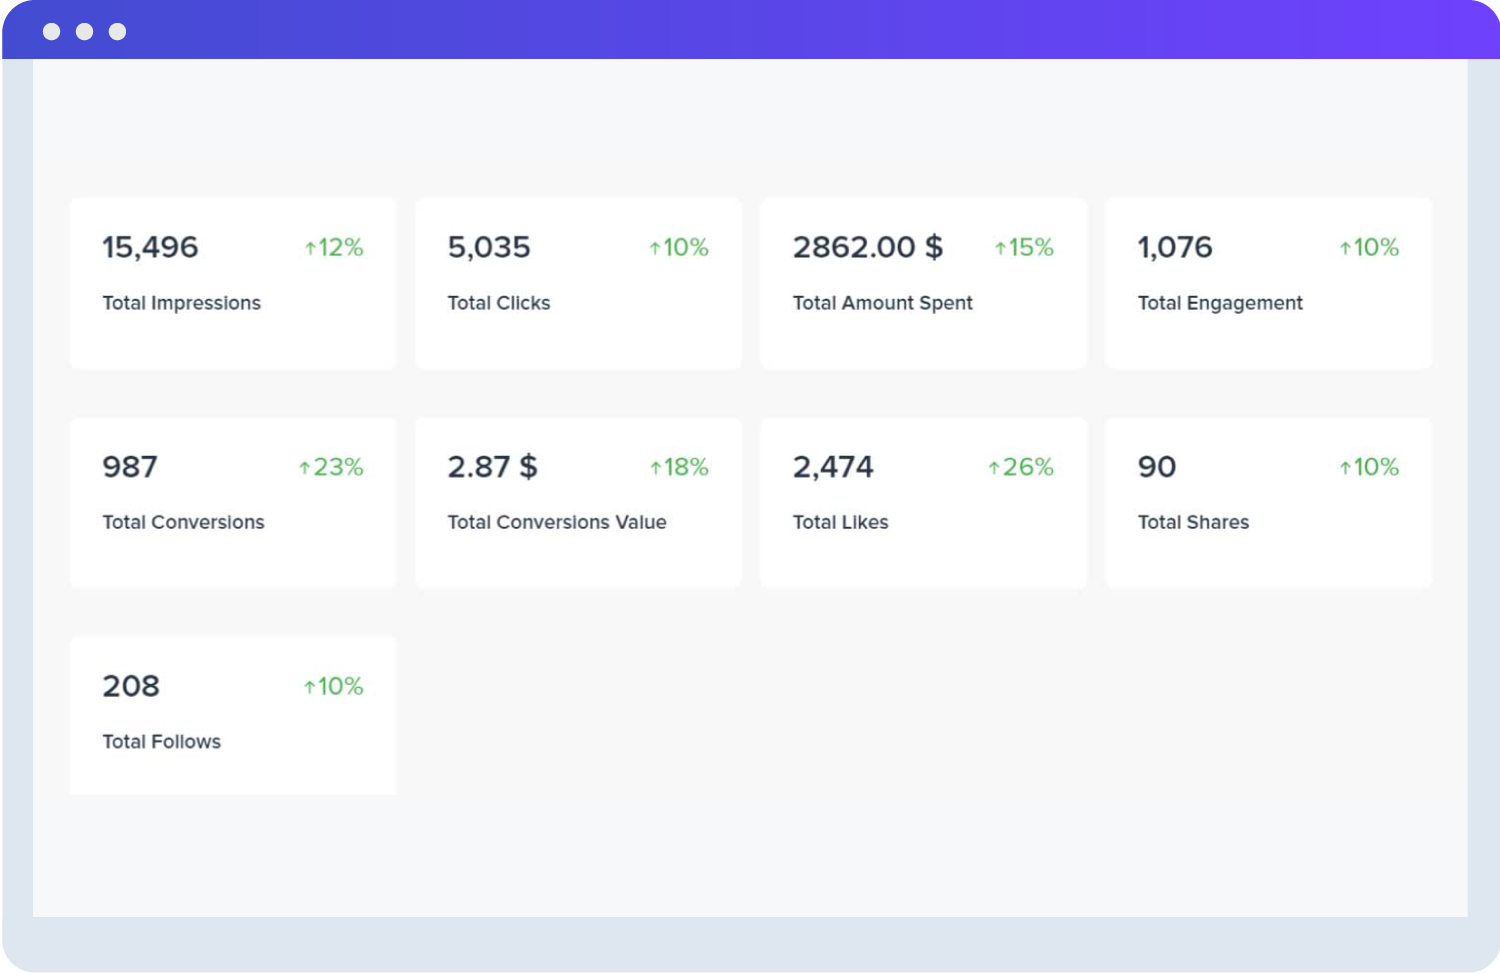The height and width of the screenshot is (974, 1500).
Task: Click the 2,474 likes value
Action: point(833,467)
